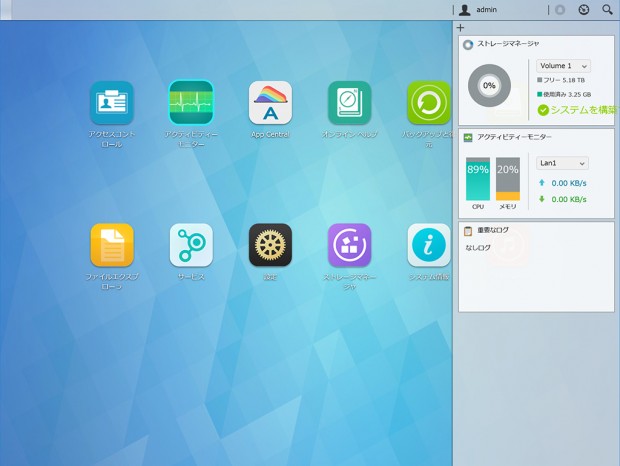The image size is (620, 466).
Task: Click the green system status message
Action: pos(583,110)
